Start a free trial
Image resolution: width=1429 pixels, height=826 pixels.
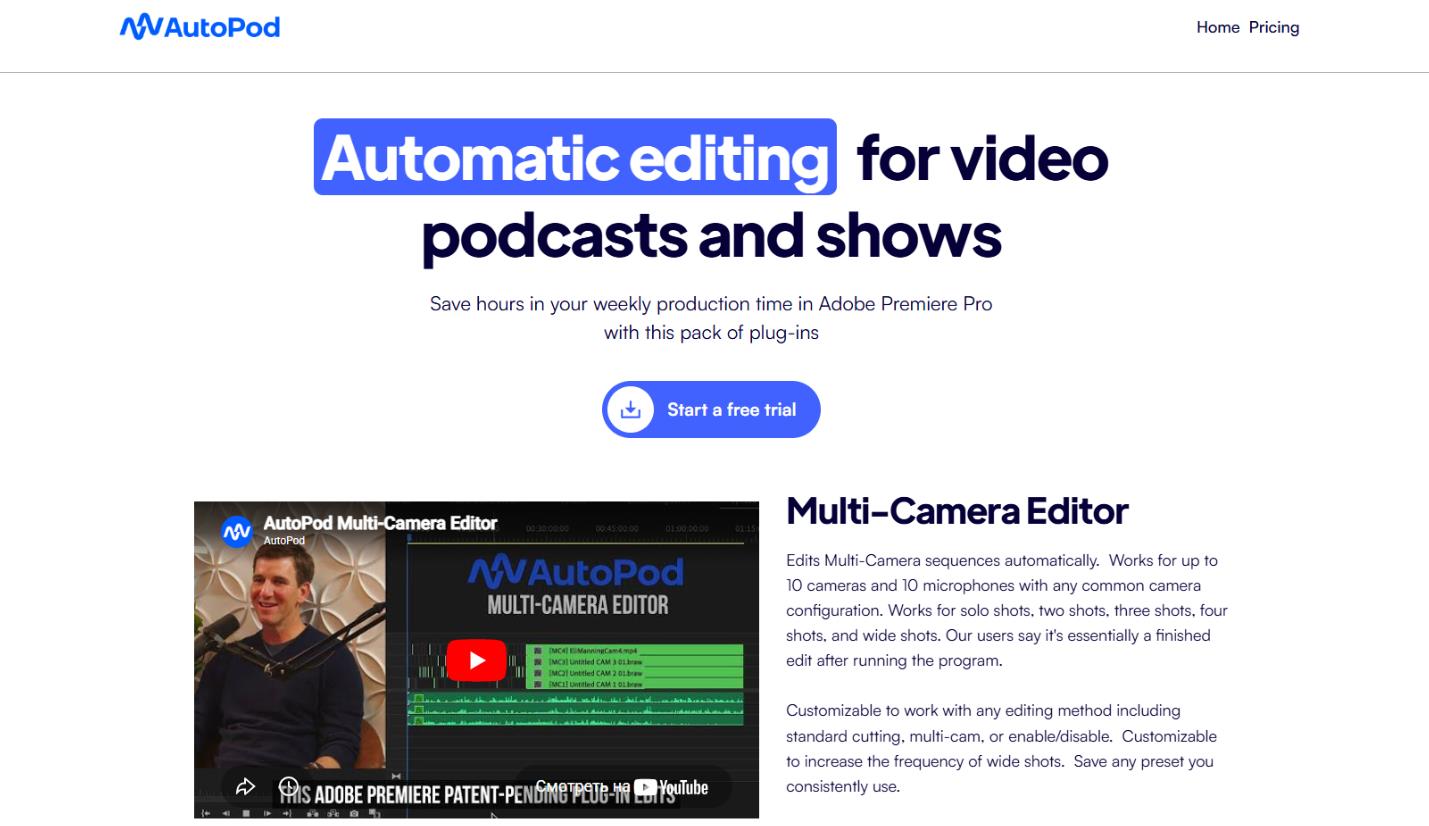(x=711, y=409)
